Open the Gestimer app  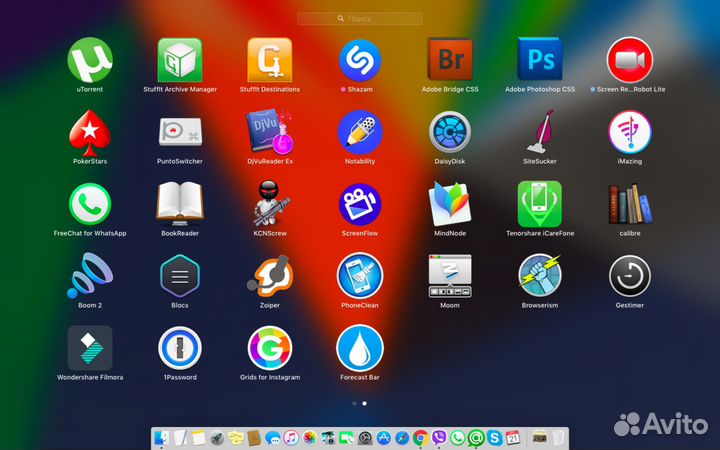click(x=630, y=276)
